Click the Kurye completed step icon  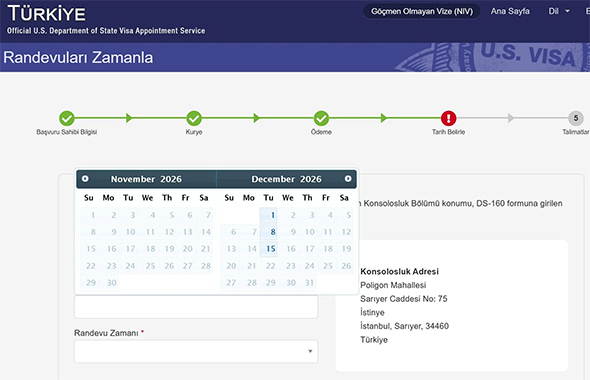pos(194,118)
